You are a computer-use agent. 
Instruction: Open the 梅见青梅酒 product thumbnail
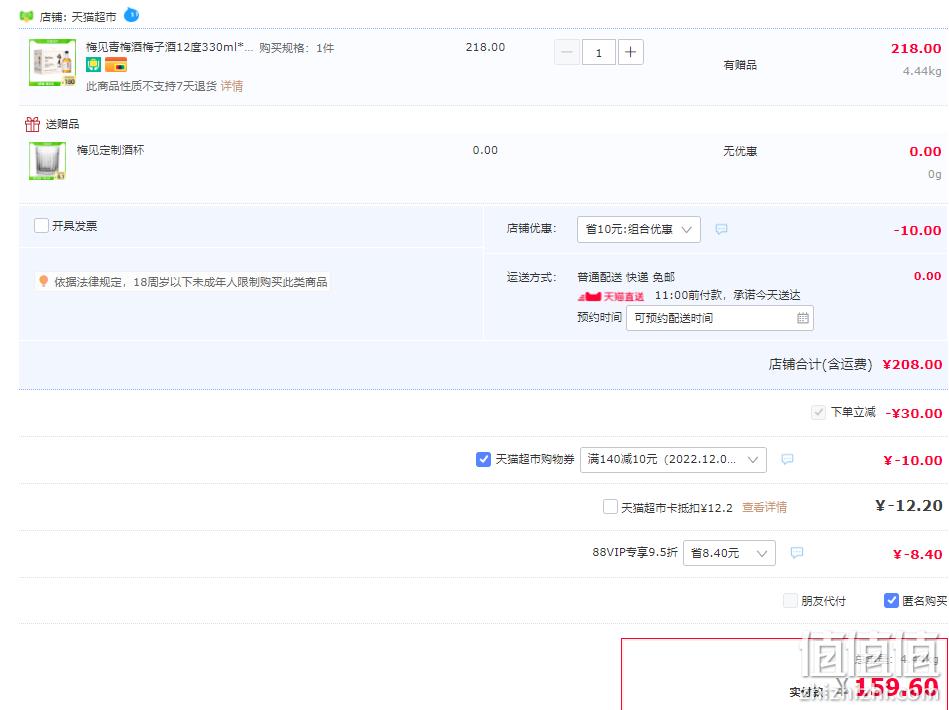pyautogui.click(x=53, y=62)
